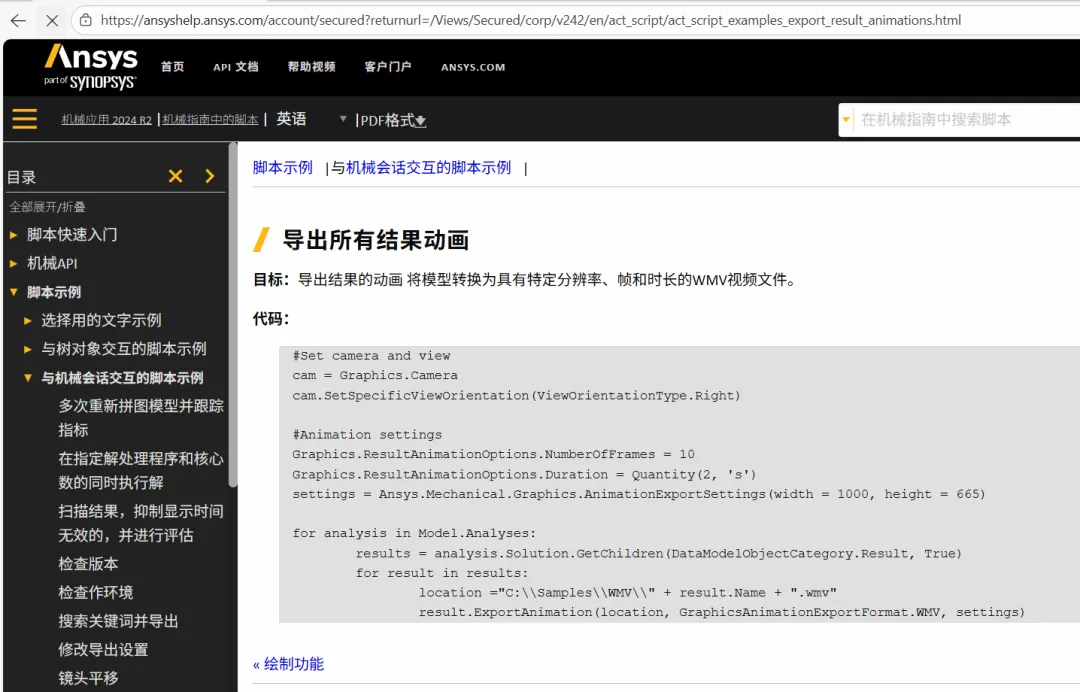Open the 机械API tree entry

52,264
